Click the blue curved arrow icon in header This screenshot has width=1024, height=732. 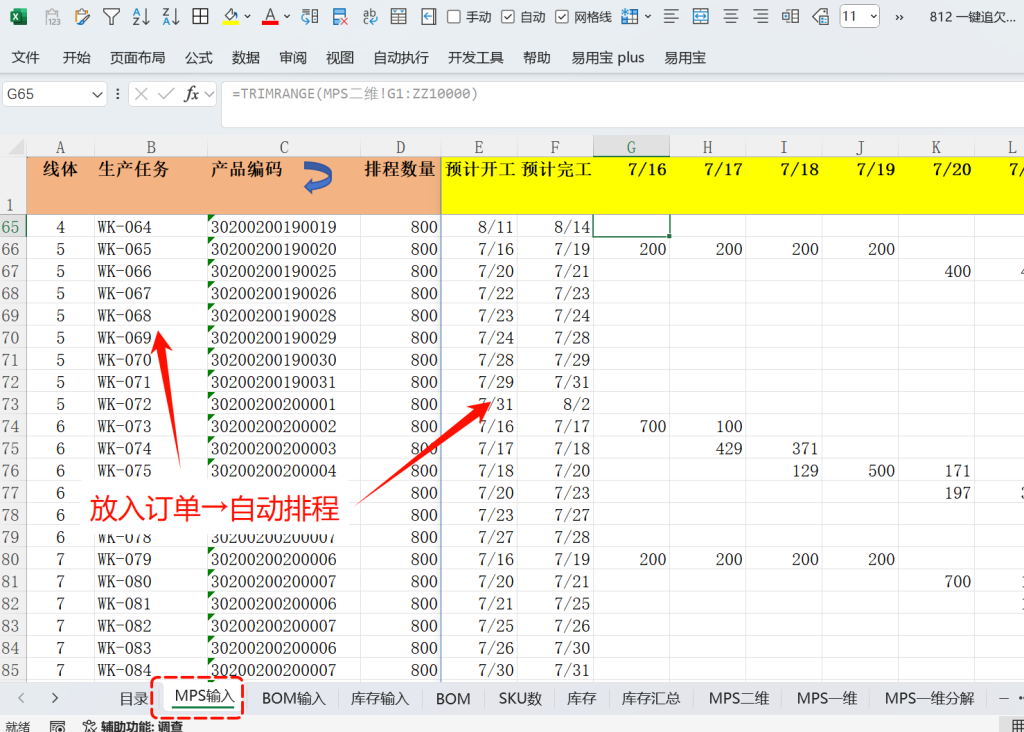(318, 176)
